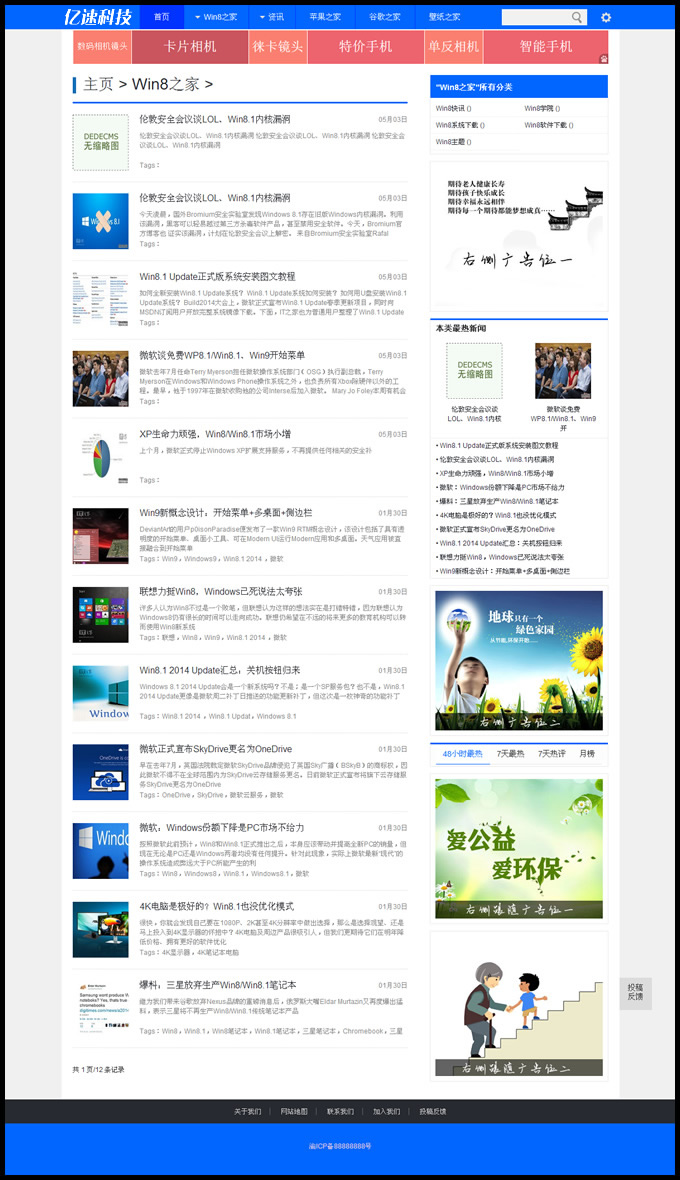Open 苹果之家 in the top navigation
Screen dimensions: 680x1180
click(324, 17)
